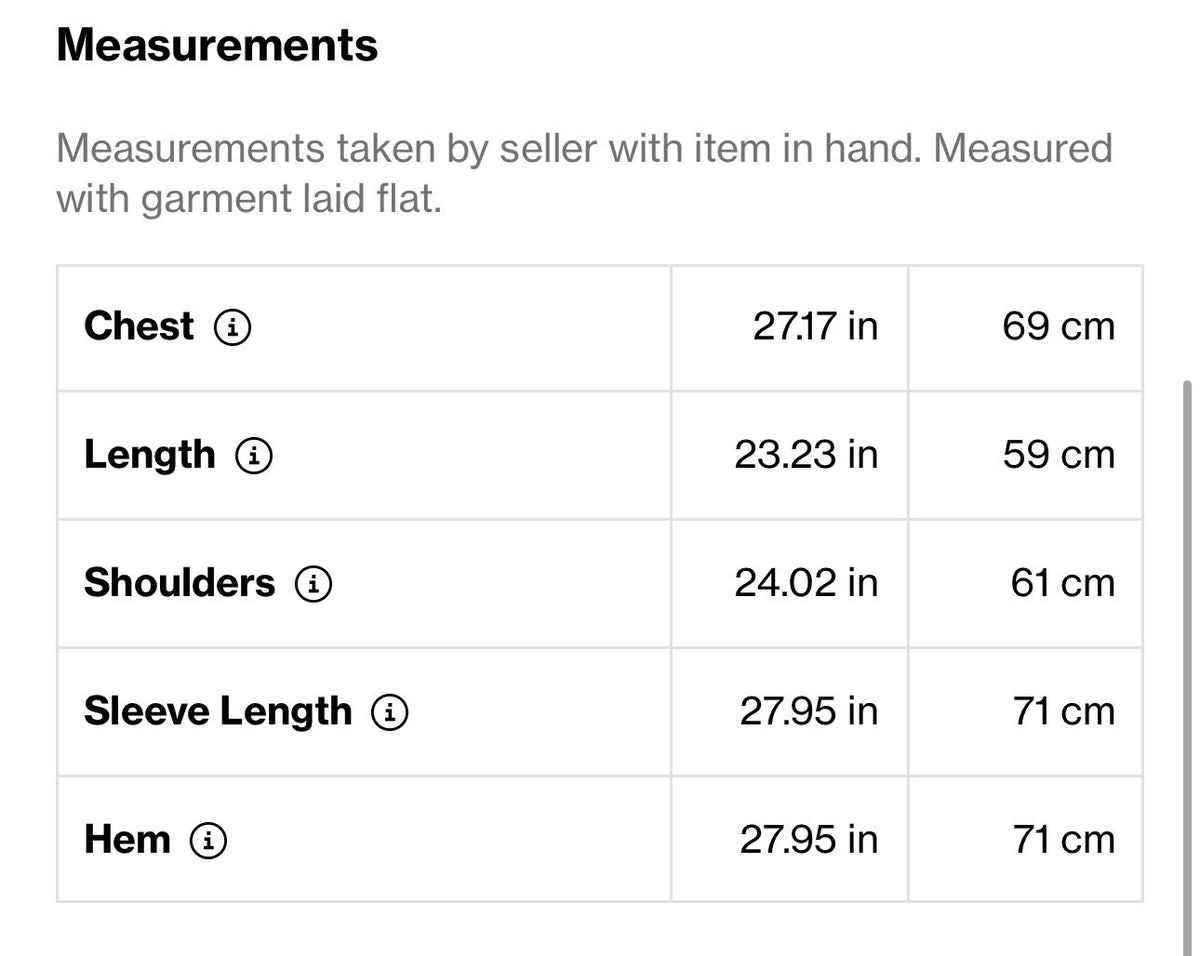1200x956 pixels.
Task: Click the 71 cm hem value
Action: 1063,839
